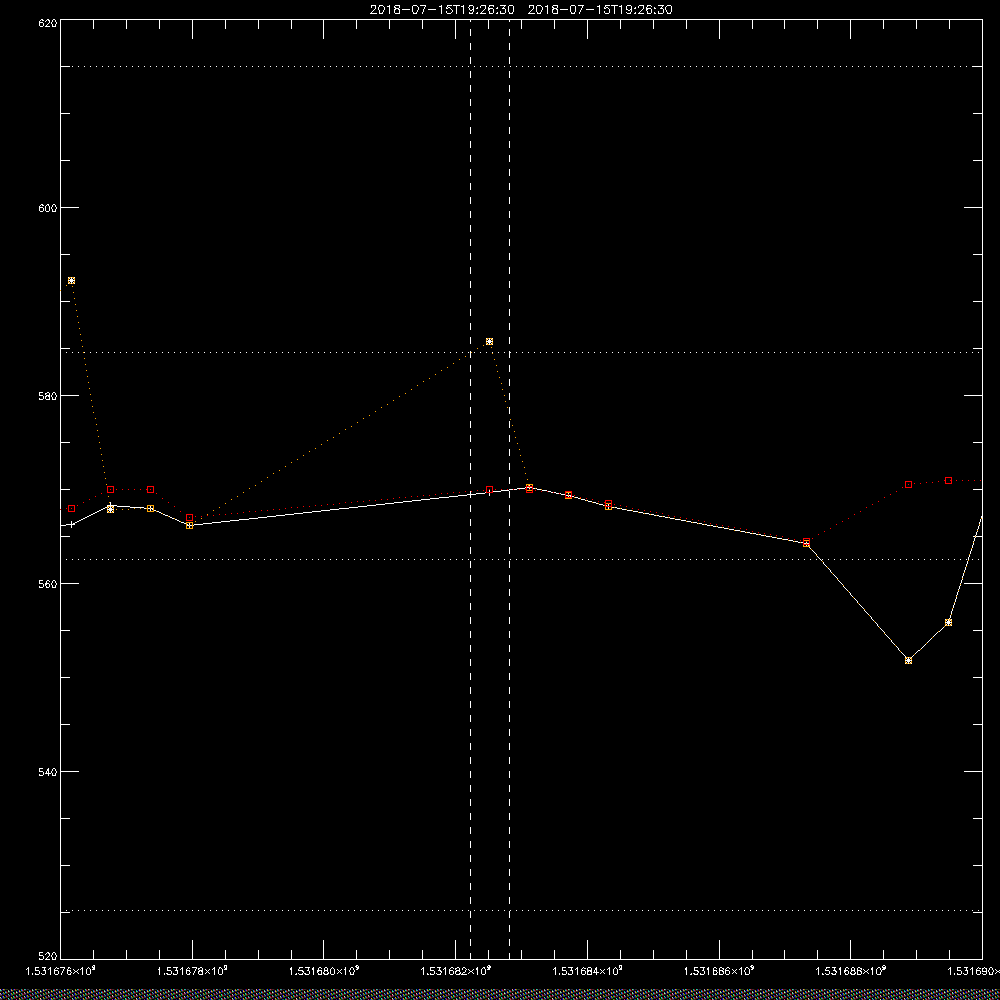Select the 520 y-axis label
This screenshot has height=1000, width=1000.
48,957
